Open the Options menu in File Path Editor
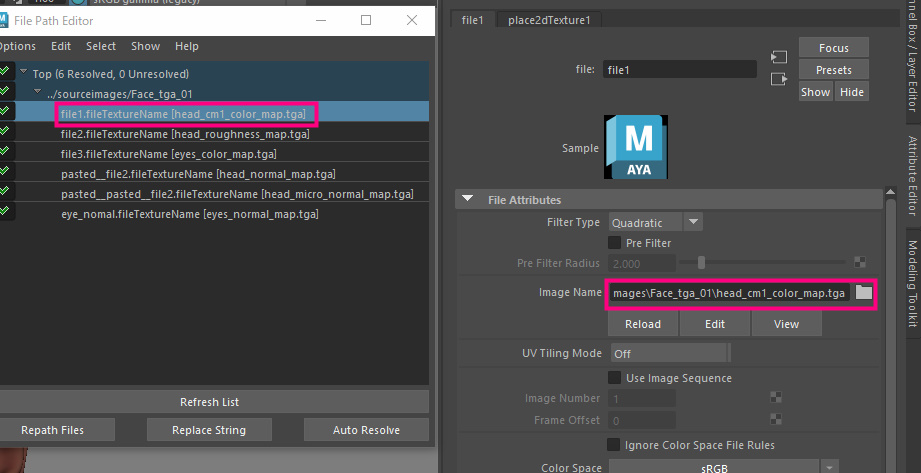The height and width of the screenshot is (473, 921). pyautogui.click(x=16, y=46)
